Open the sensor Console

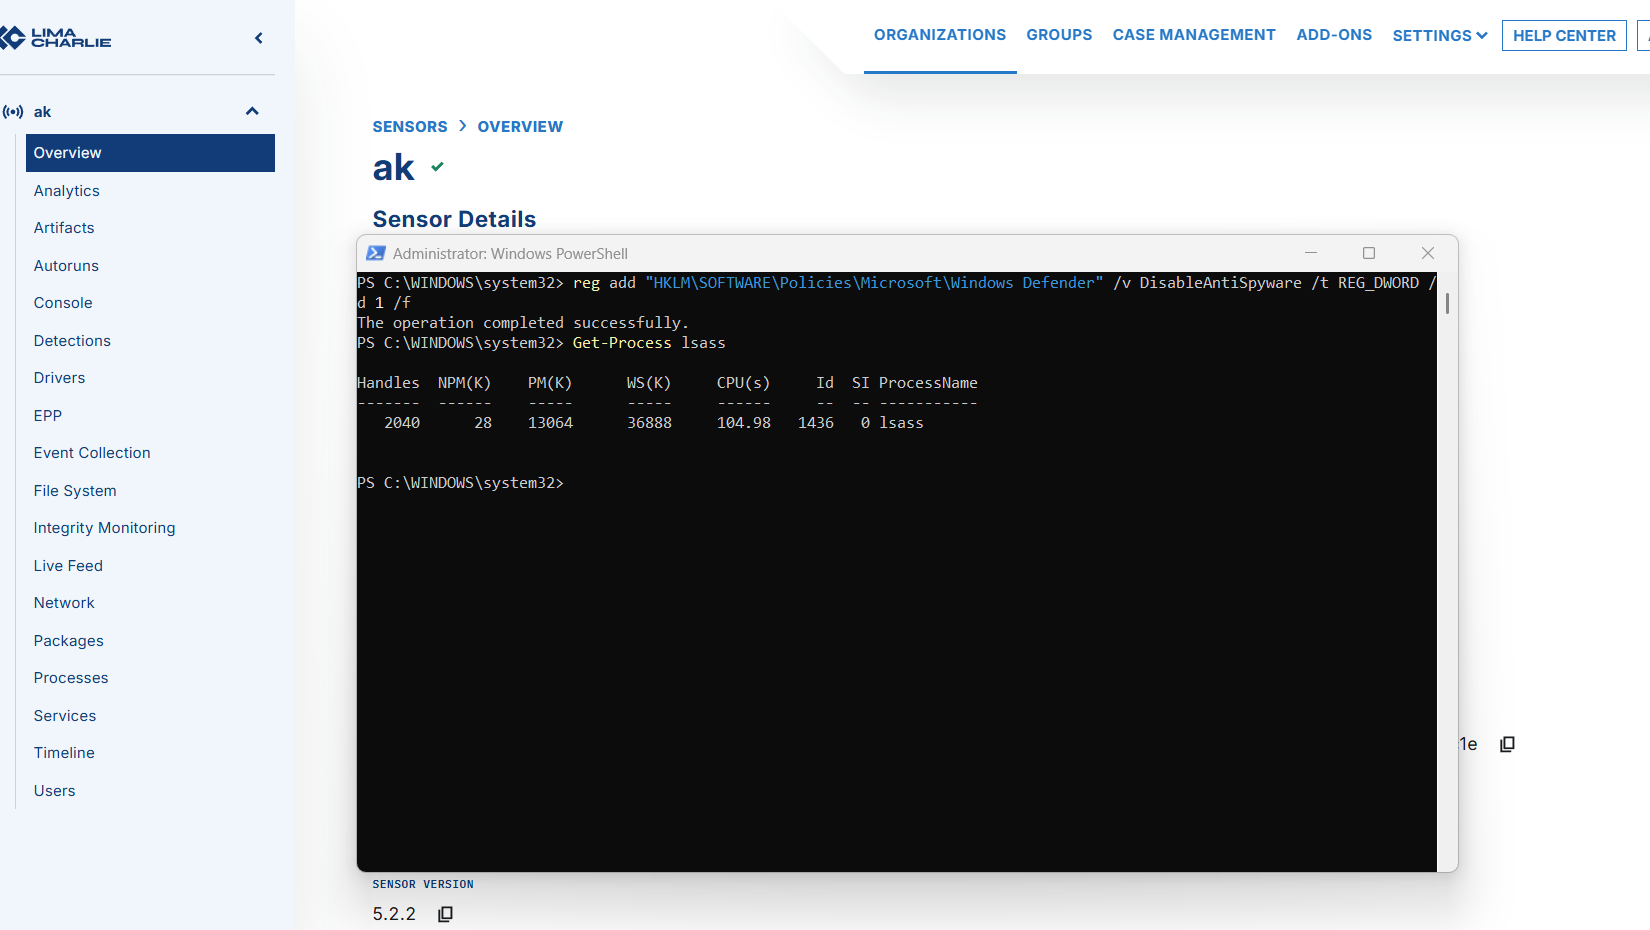pos(63,303)
